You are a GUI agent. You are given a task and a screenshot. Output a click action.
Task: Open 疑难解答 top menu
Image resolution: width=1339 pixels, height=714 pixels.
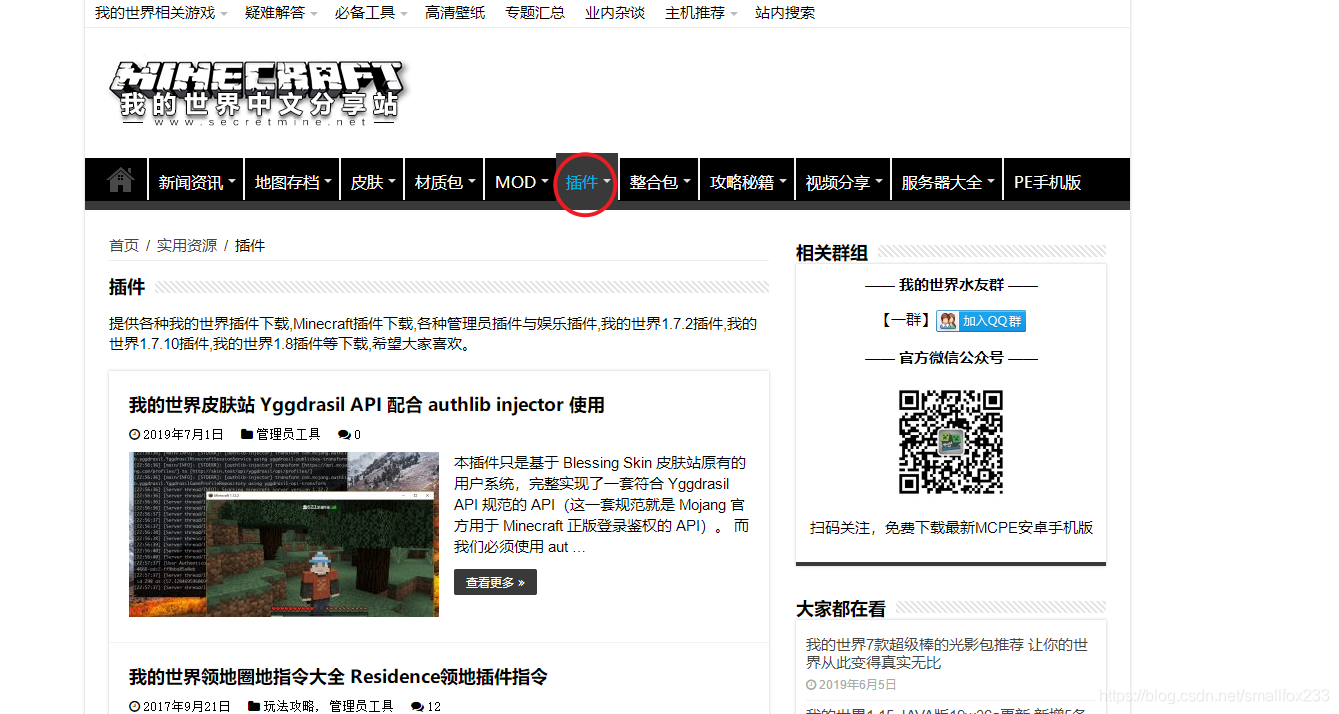(281, 13)
